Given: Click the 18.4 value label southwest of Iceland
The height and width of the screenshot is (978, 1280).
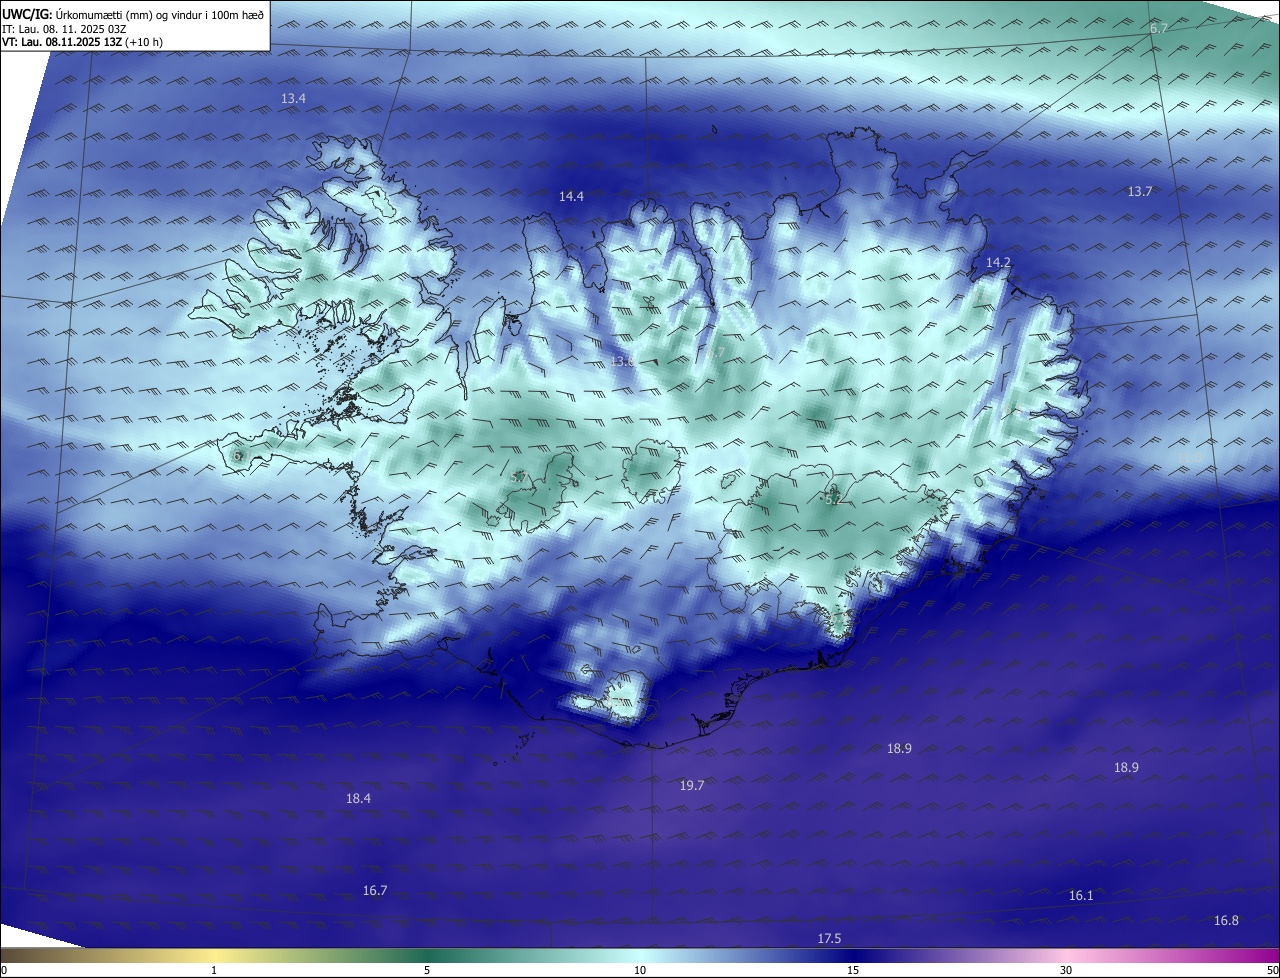Looking at the screenshot, I should [x=358, y=798].
